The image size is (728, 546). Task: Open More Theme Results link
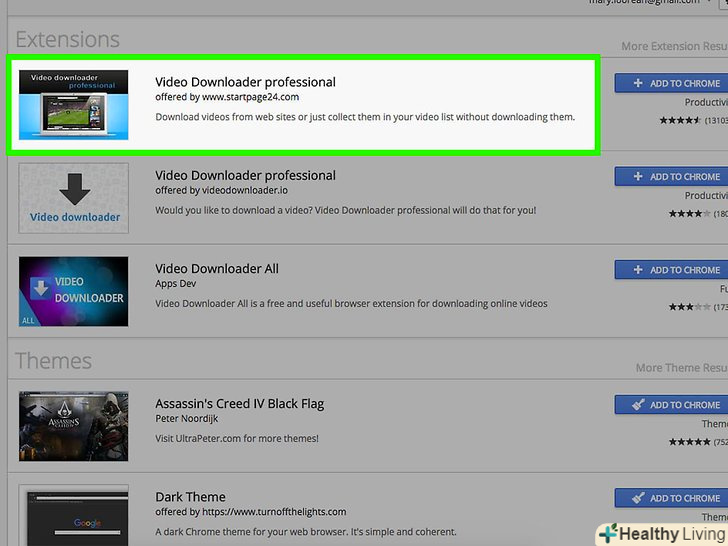click(x=681, y=368)
